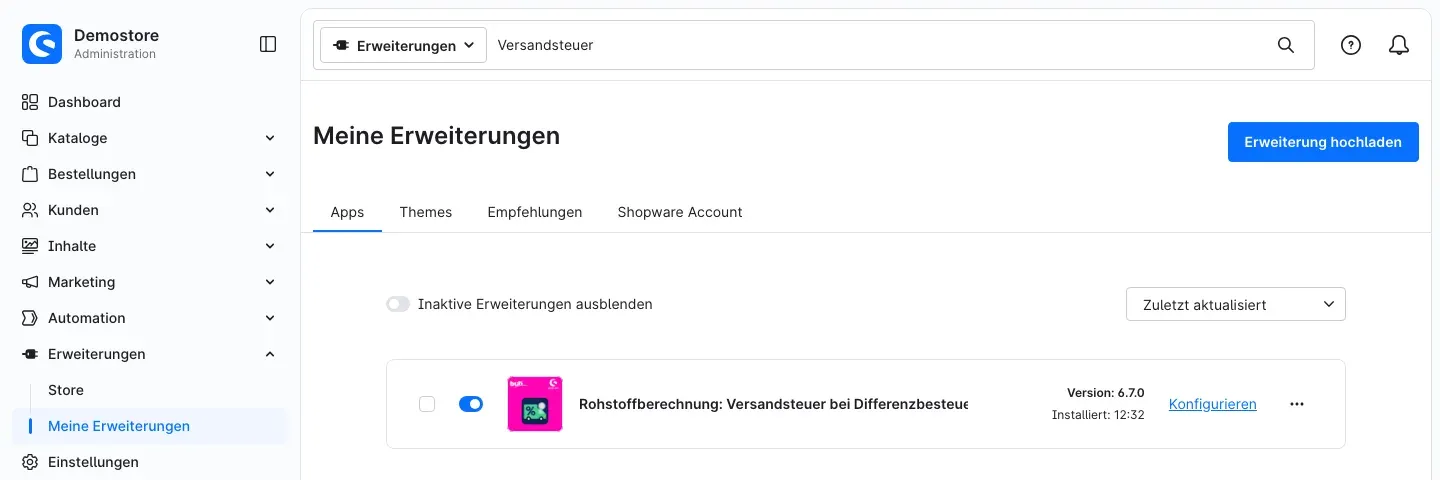Viewport: 1440px width, 480px height.
Task: Open the Erweiterungen search scope dropdown
Action: pos(403,45)
